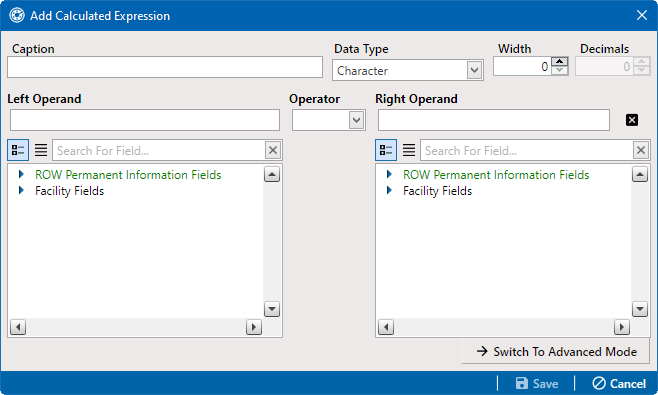Select right ROW Permanent Information Fields item
The image size is (658, 395).
click(x=496, y=175)
